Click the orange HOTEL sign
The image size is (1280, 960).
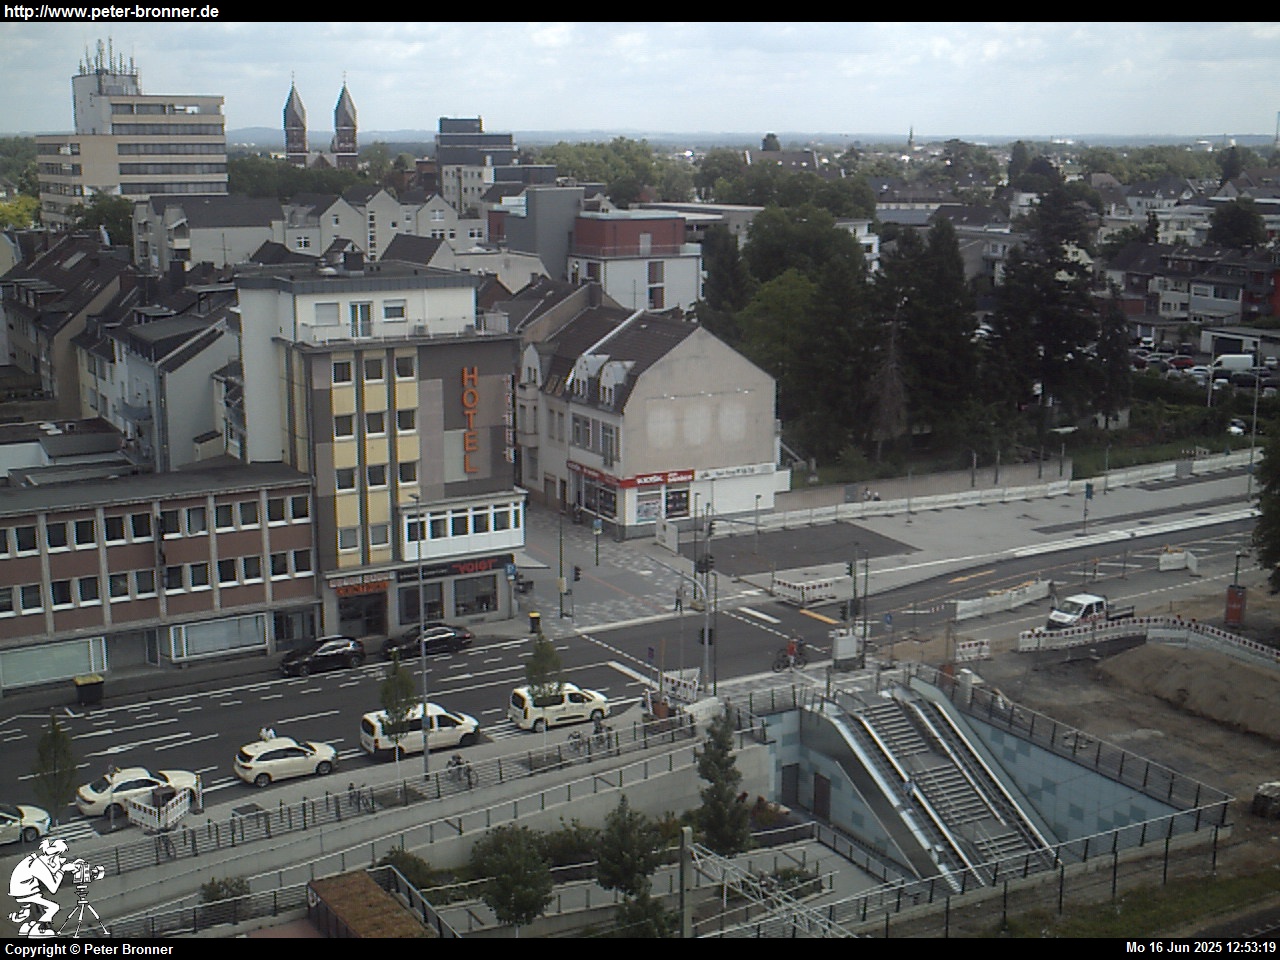[x=470, y=420]
